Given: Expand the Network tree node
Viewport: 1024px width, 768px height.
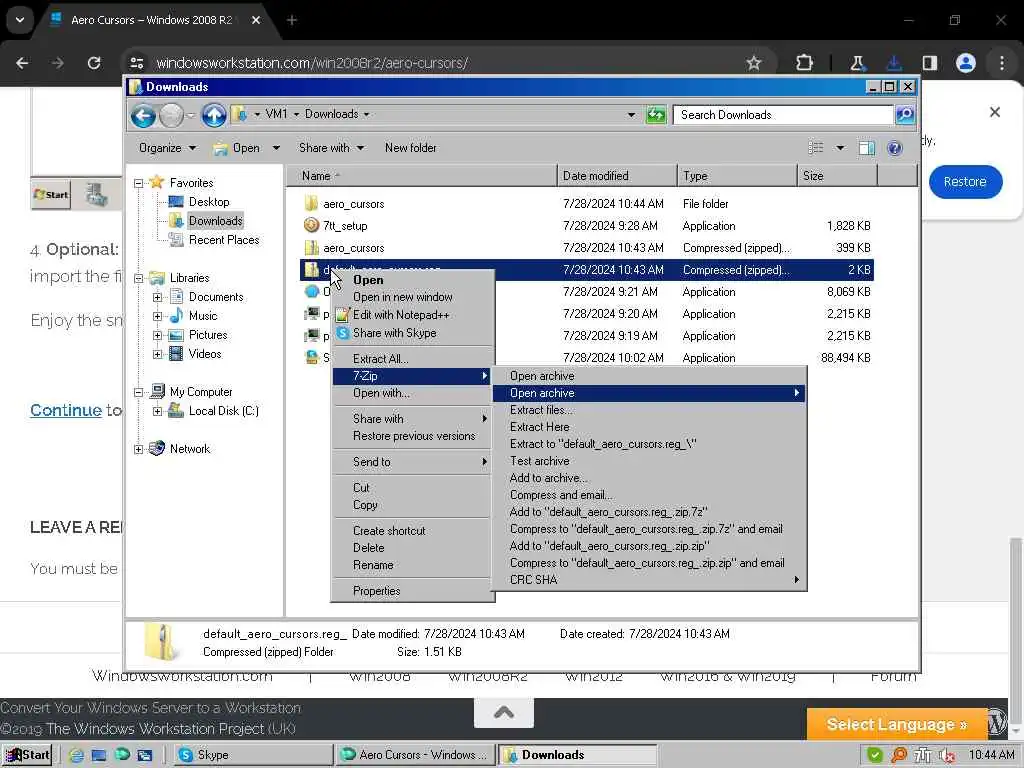Looking at the screenshot, I should (138, 449).
